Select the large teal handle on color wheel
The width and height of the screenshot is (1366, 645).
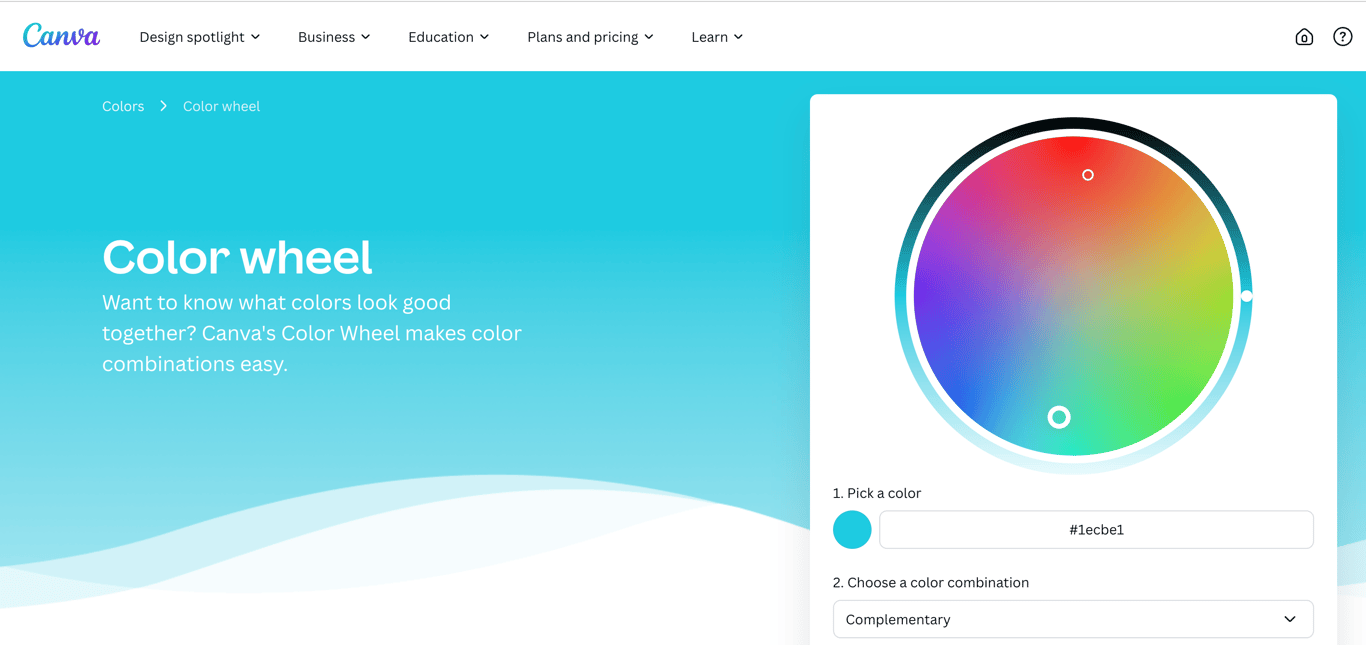click(1059, 417)
